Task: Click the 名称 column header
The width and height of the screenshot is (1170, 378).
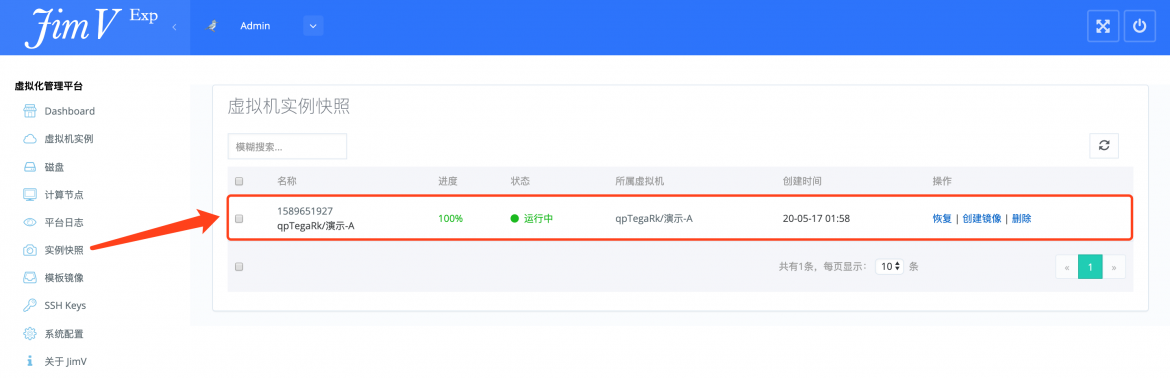Action: click(287, 181)
